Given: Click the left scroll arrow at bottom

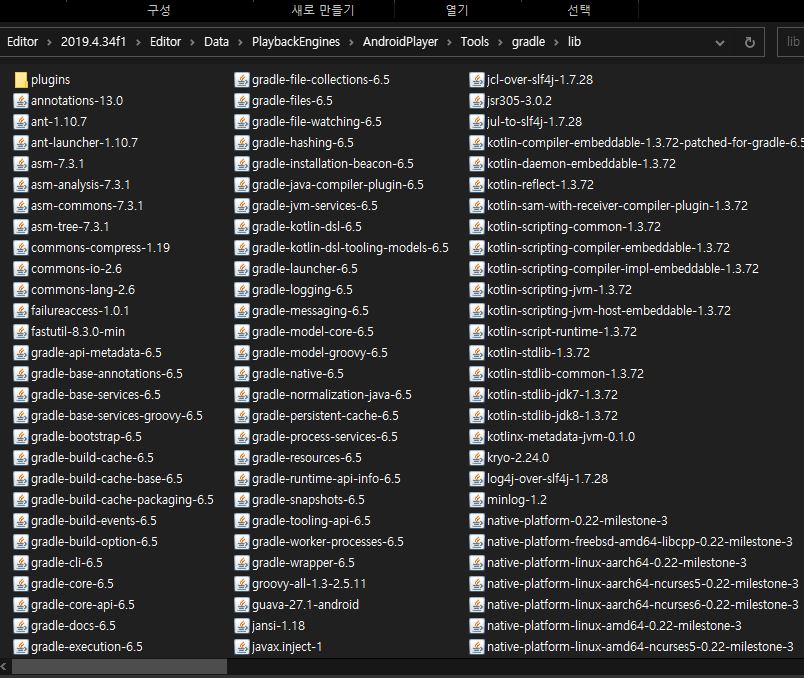Looking at the screenshot, I should point(5,667).
